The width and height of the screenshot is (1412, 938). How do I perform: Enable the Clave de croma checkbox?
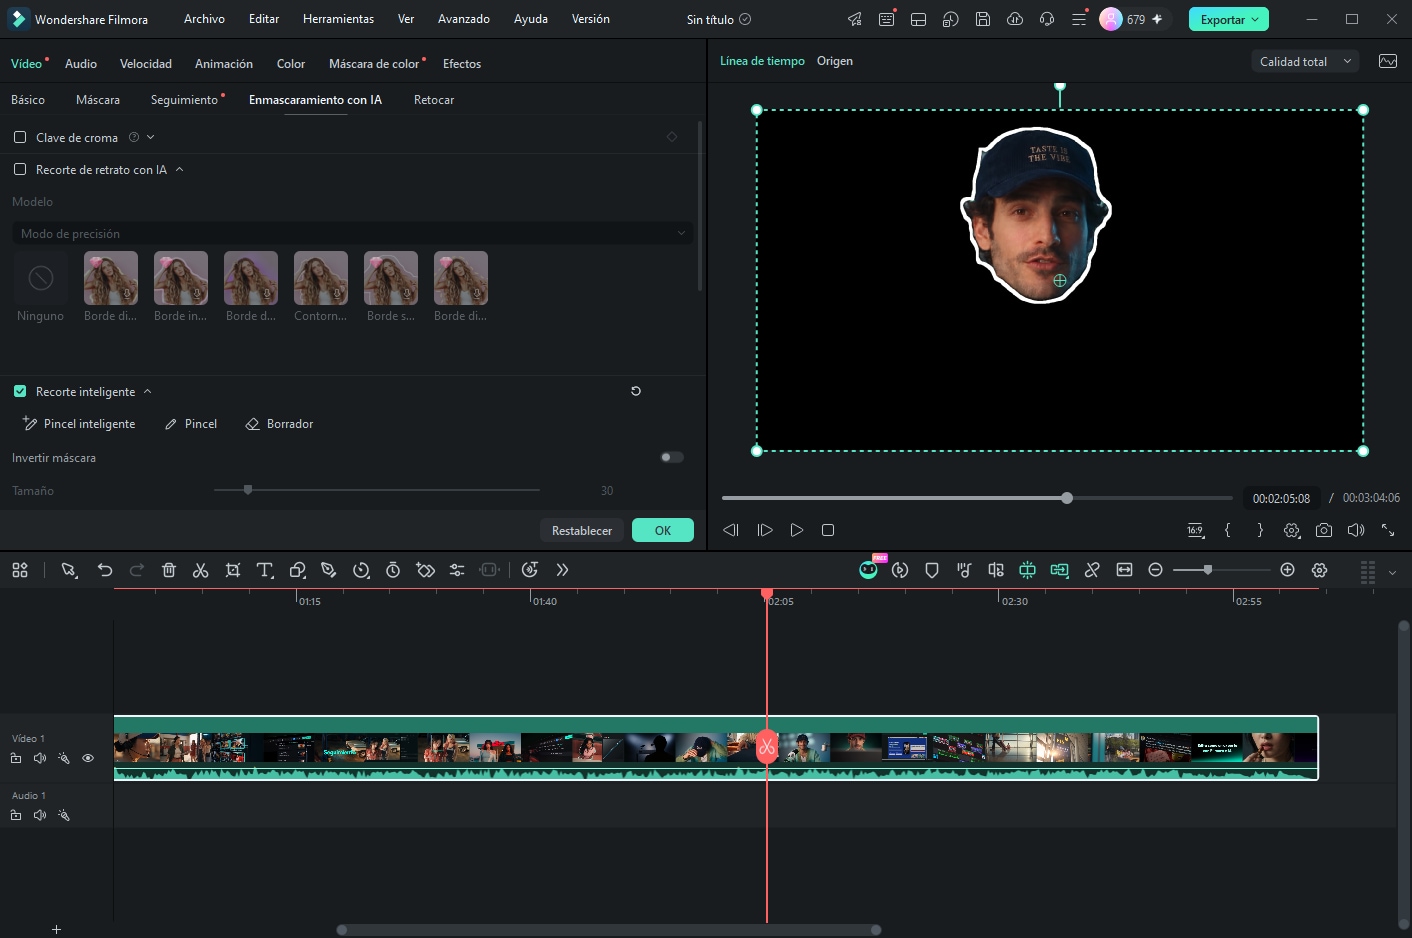point(20,137)
